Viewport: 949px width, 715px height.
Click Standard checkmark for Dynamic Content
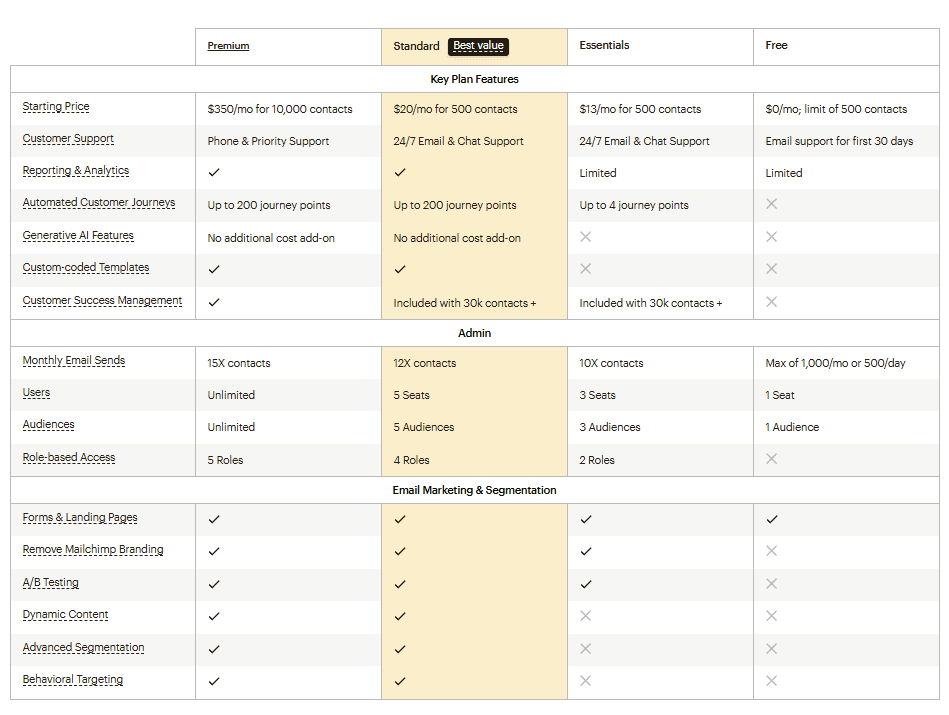[400, 616]
